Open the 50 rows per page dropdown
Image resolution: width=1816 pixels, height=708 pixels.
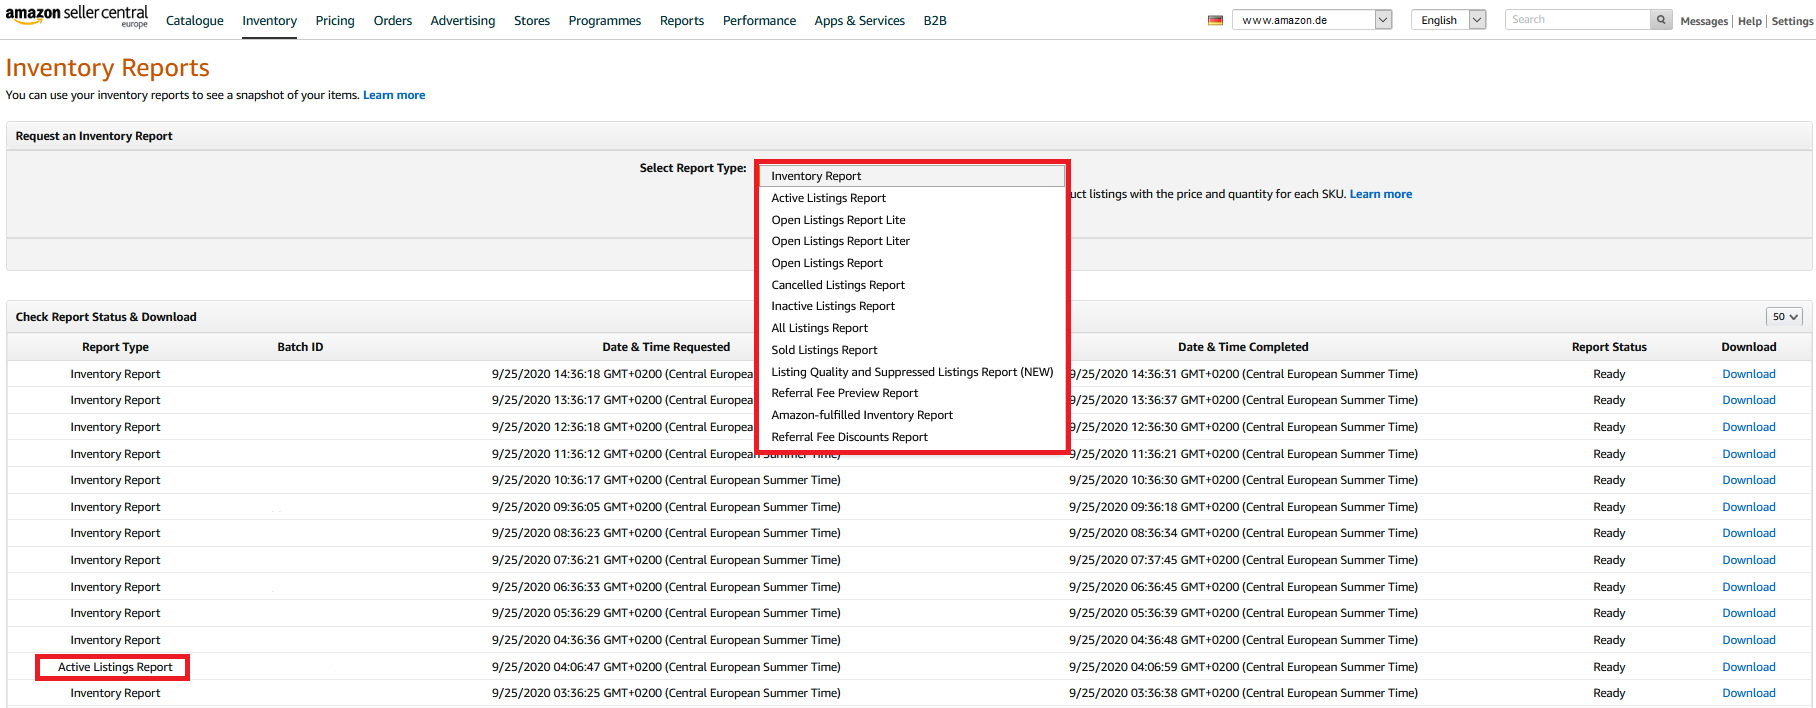pyautogui.click(x=1784, y=317)
